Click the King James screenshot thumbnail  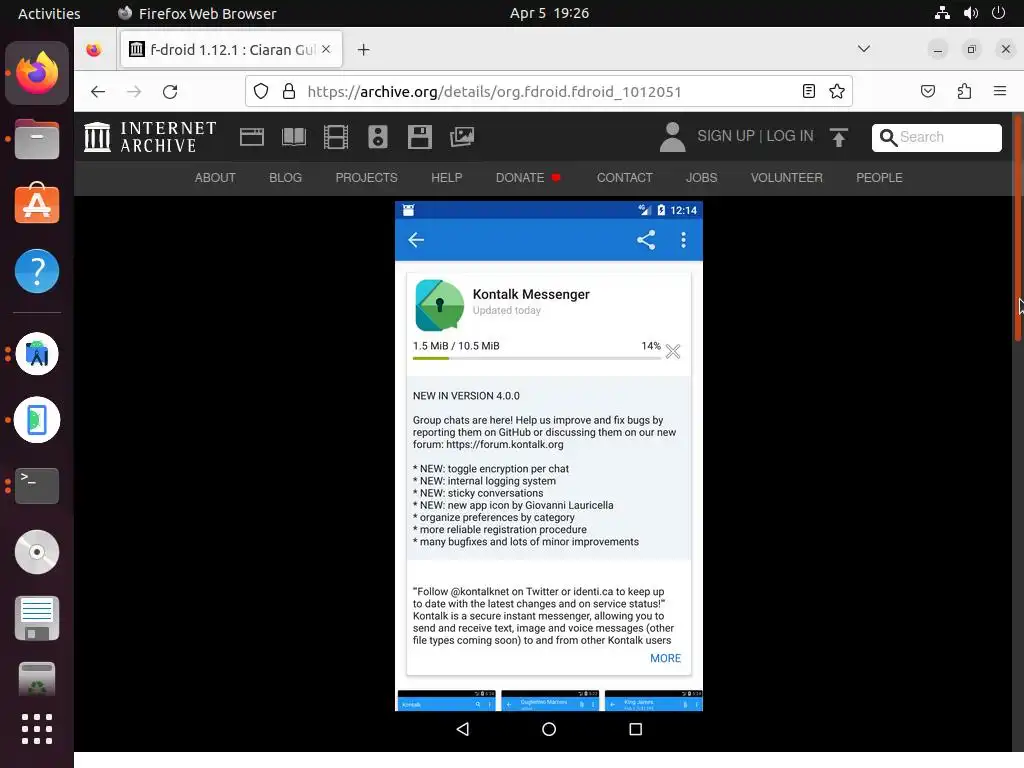click(x=654, y=700)
